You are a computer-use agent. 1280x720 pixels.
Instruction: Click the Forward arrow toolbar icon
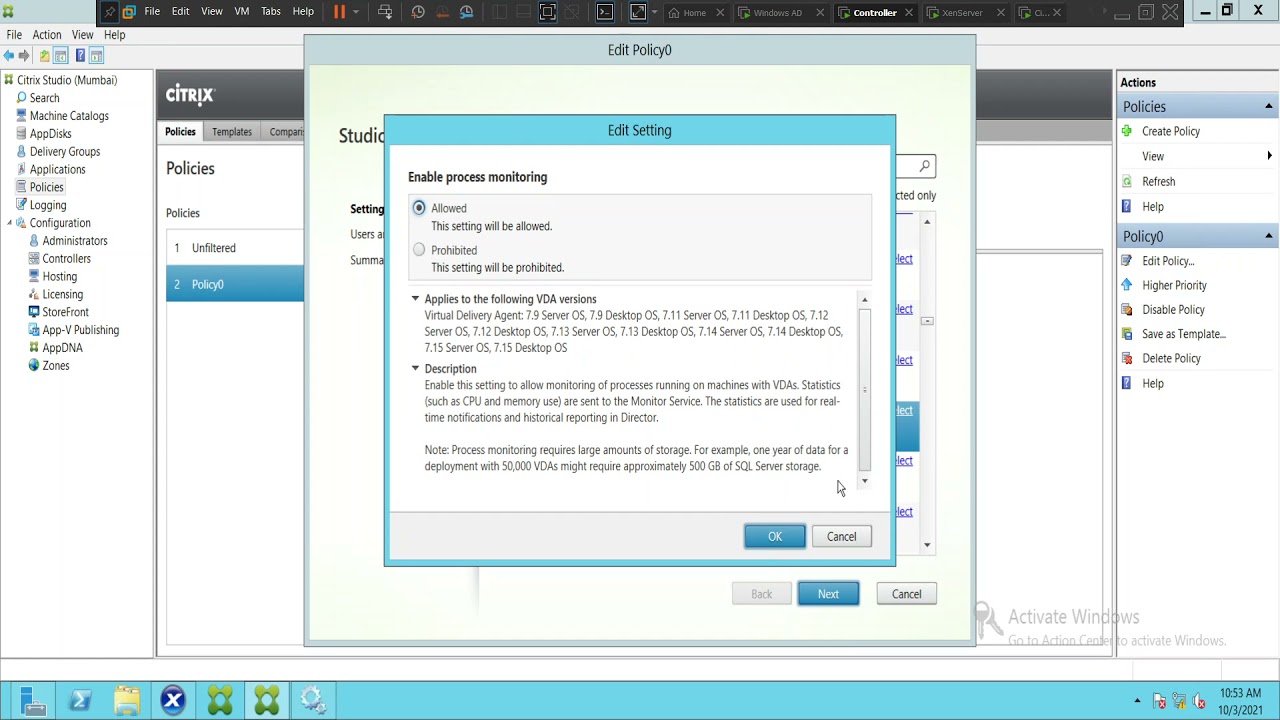point(23,56)
